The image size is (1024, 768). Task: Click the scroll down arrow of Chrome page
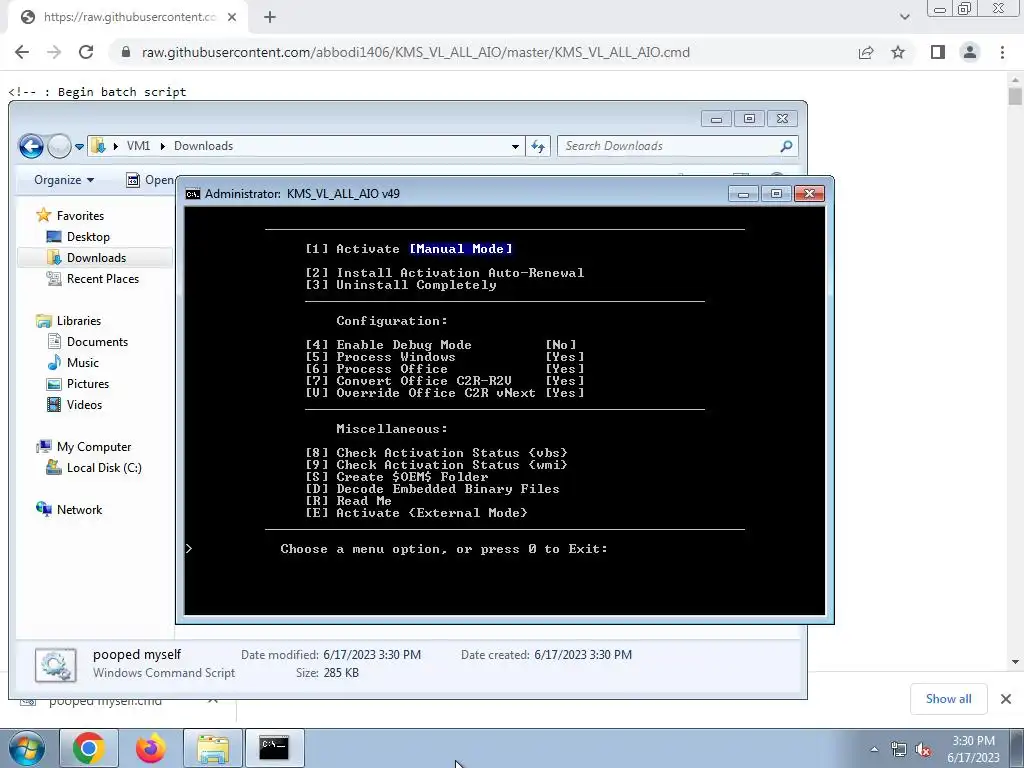coord(1015,662)
